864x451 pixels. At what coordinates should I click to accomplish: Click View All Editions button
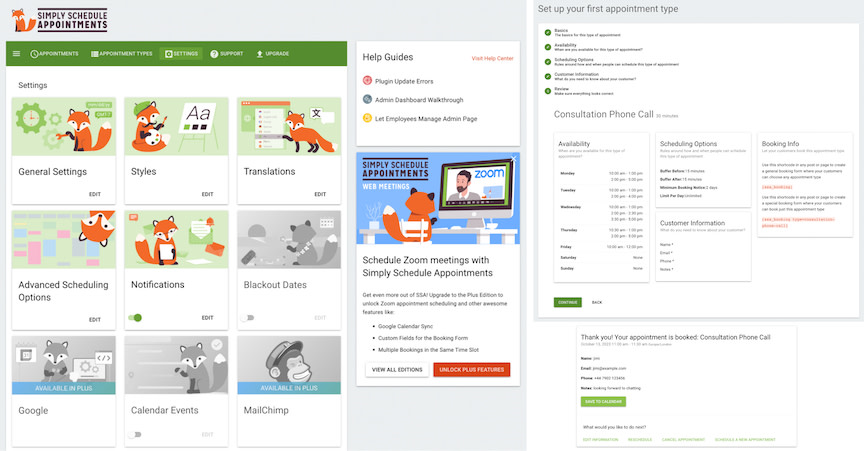pyautogui.click(x=397, y=369)
